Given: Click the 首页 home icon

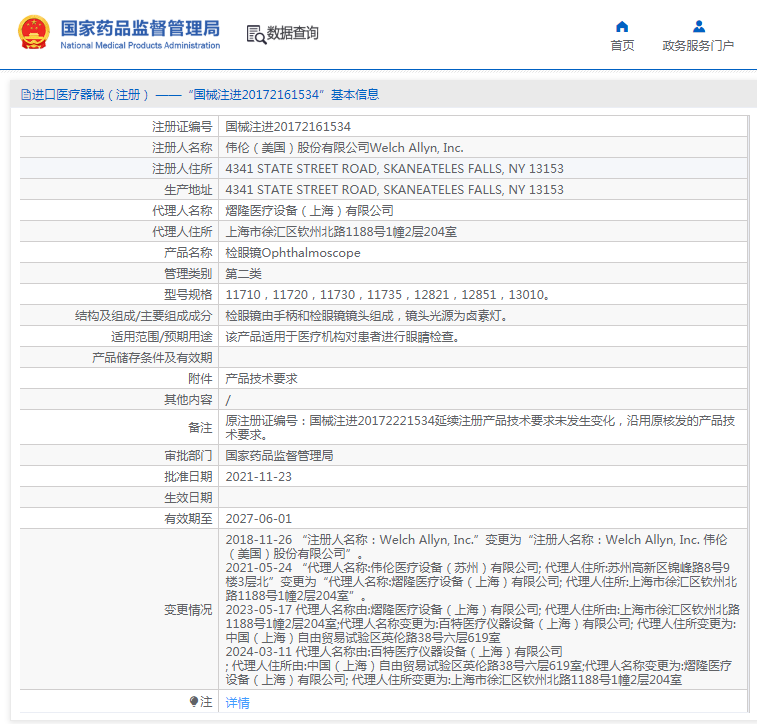Looking at the screenshot, I should coord(622,26).
